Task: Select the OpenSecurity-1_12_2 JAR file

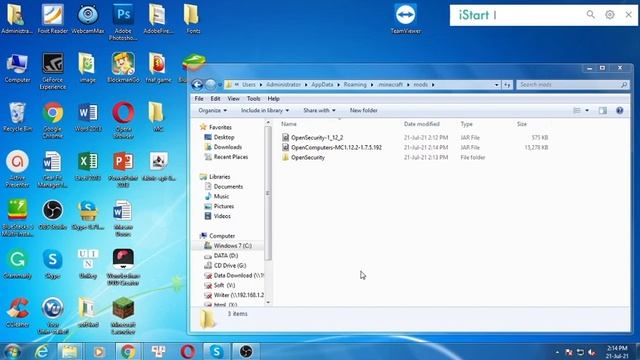Action: (x=317, y=138)
